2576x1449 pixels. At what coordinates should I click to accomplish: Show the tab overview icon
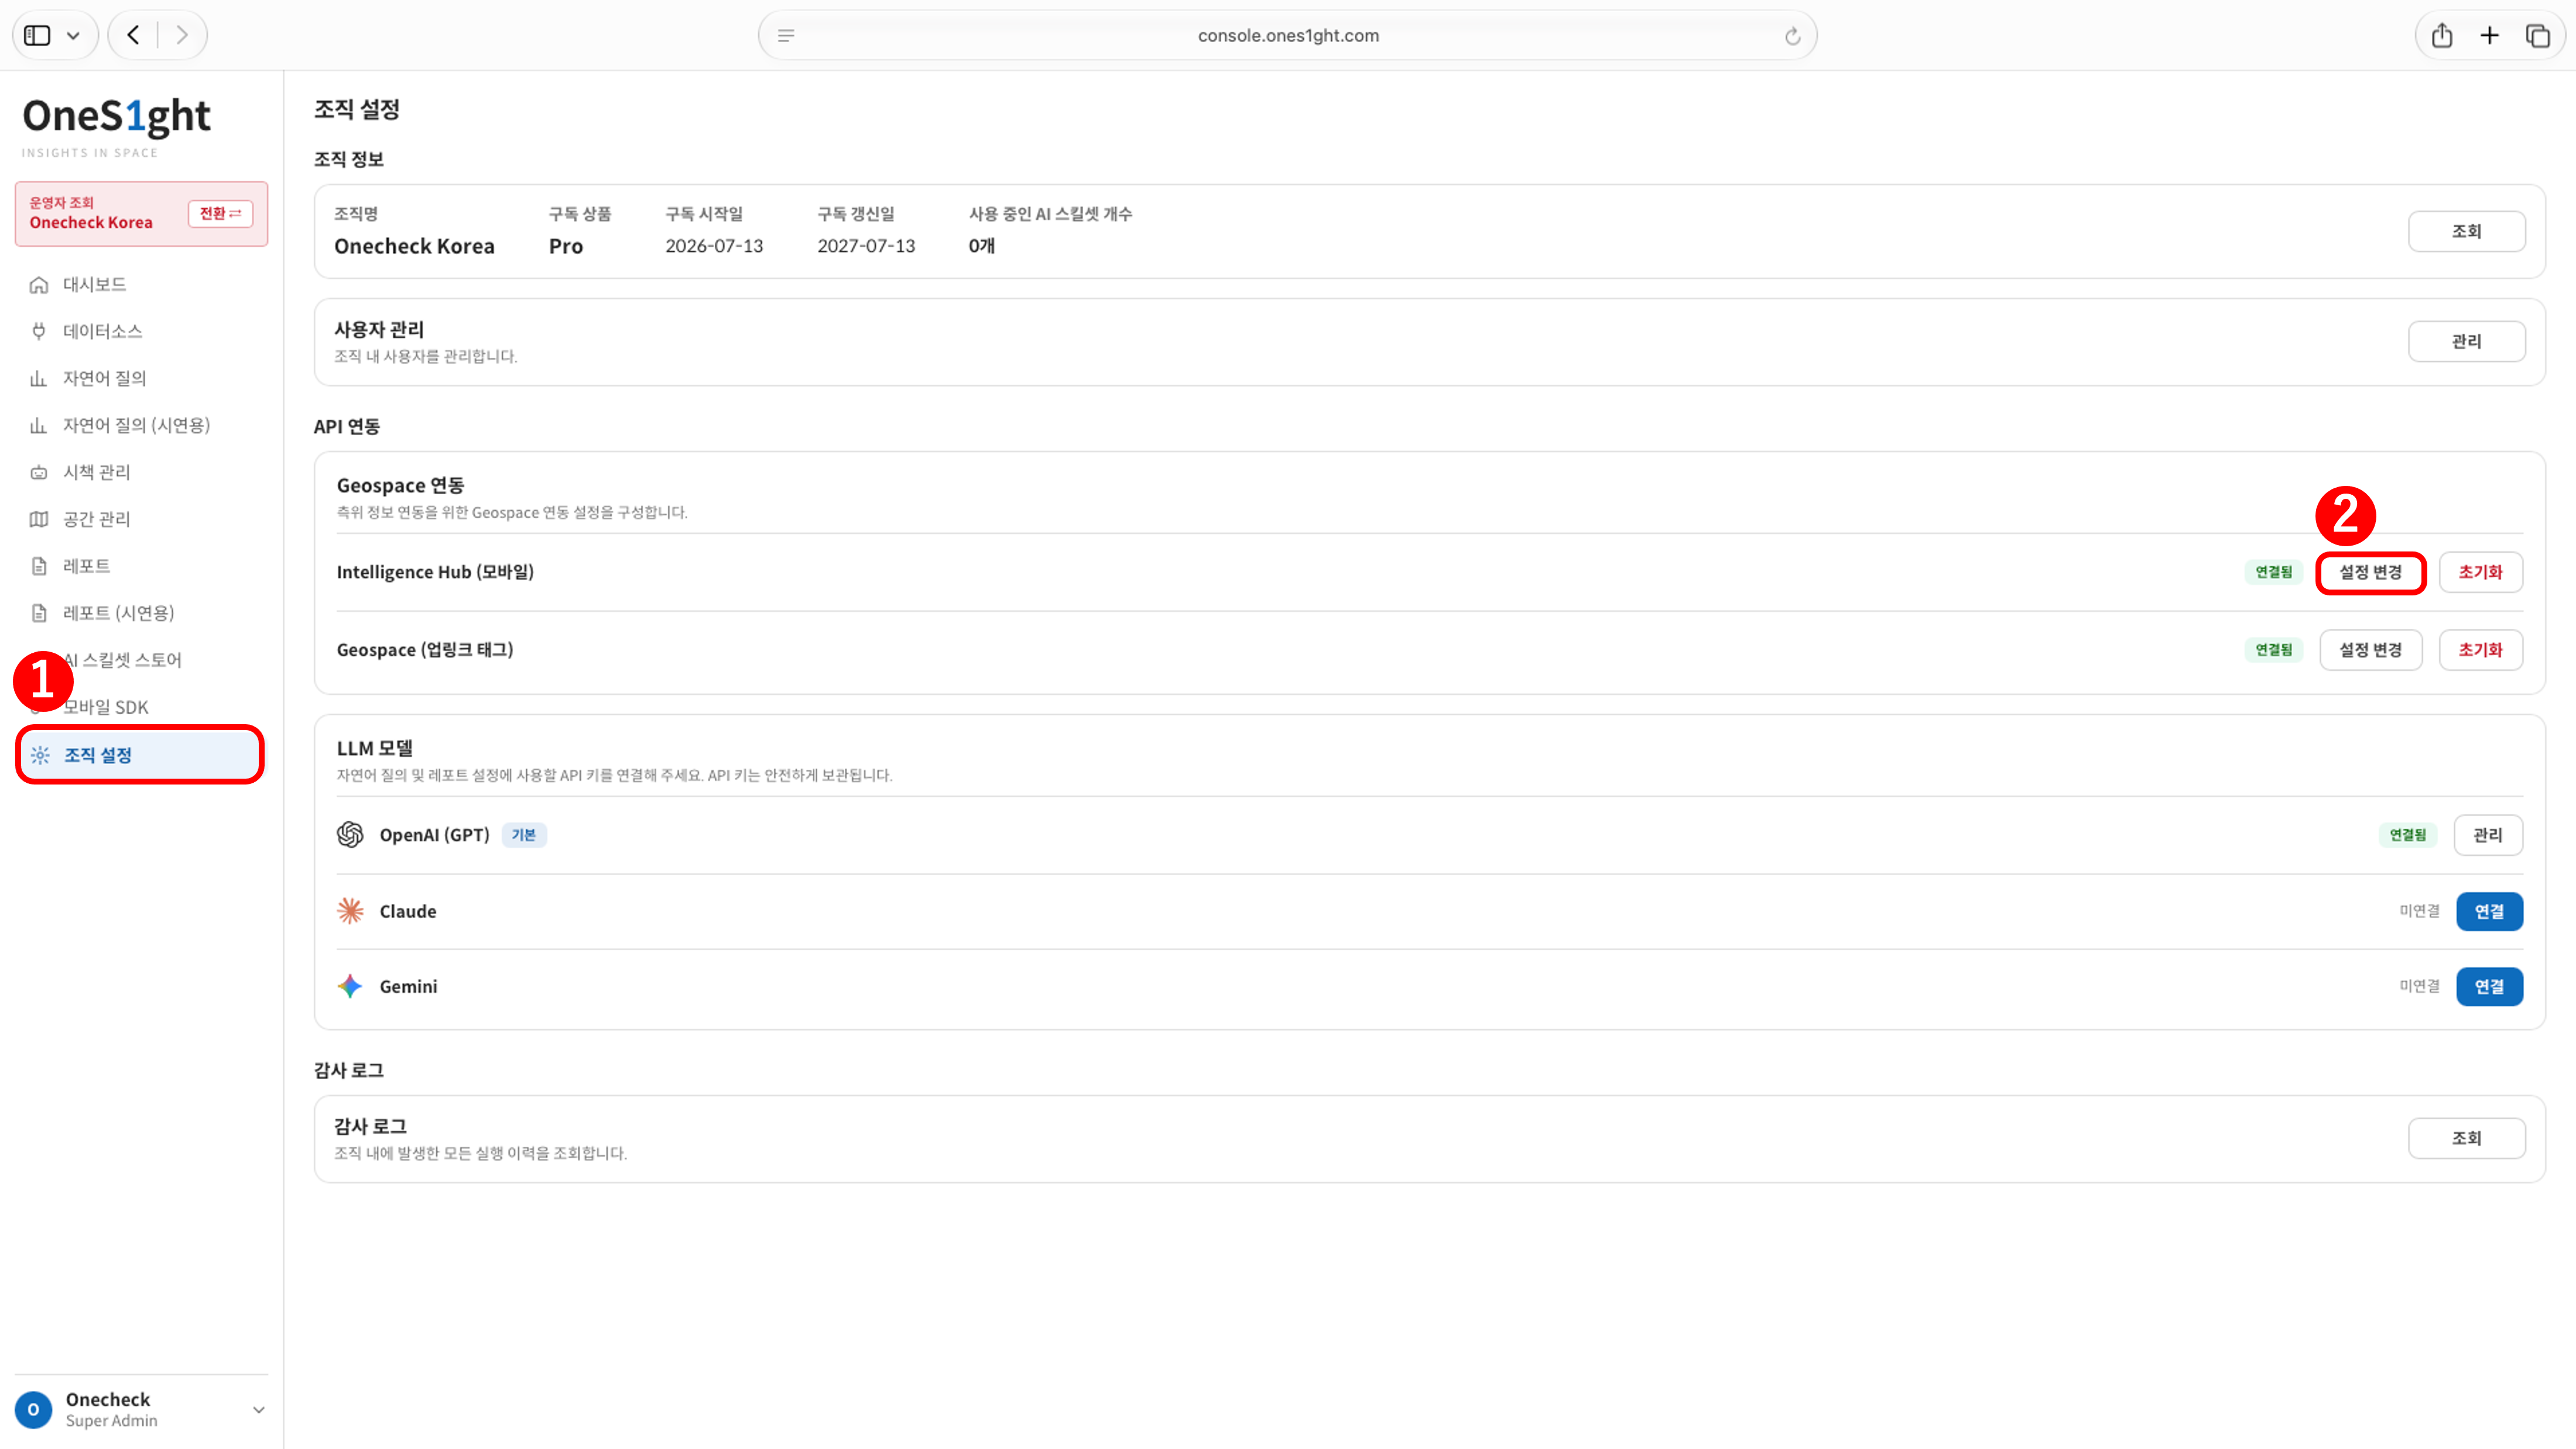2538,36
